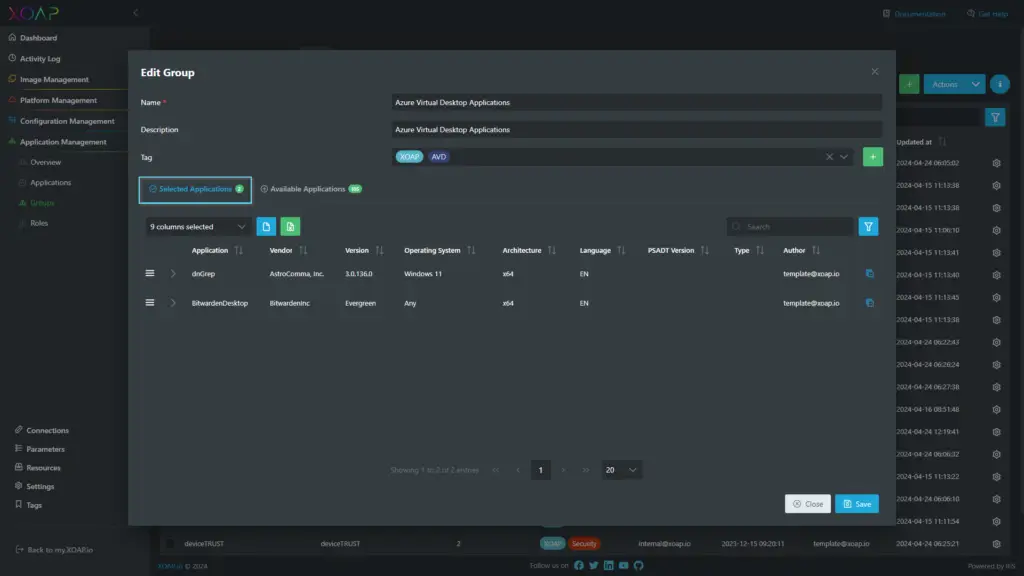This screenshot has width=1024, height=576.
Task: Collapse the left sidebar with the chevron
Action: tap(135, 12)
